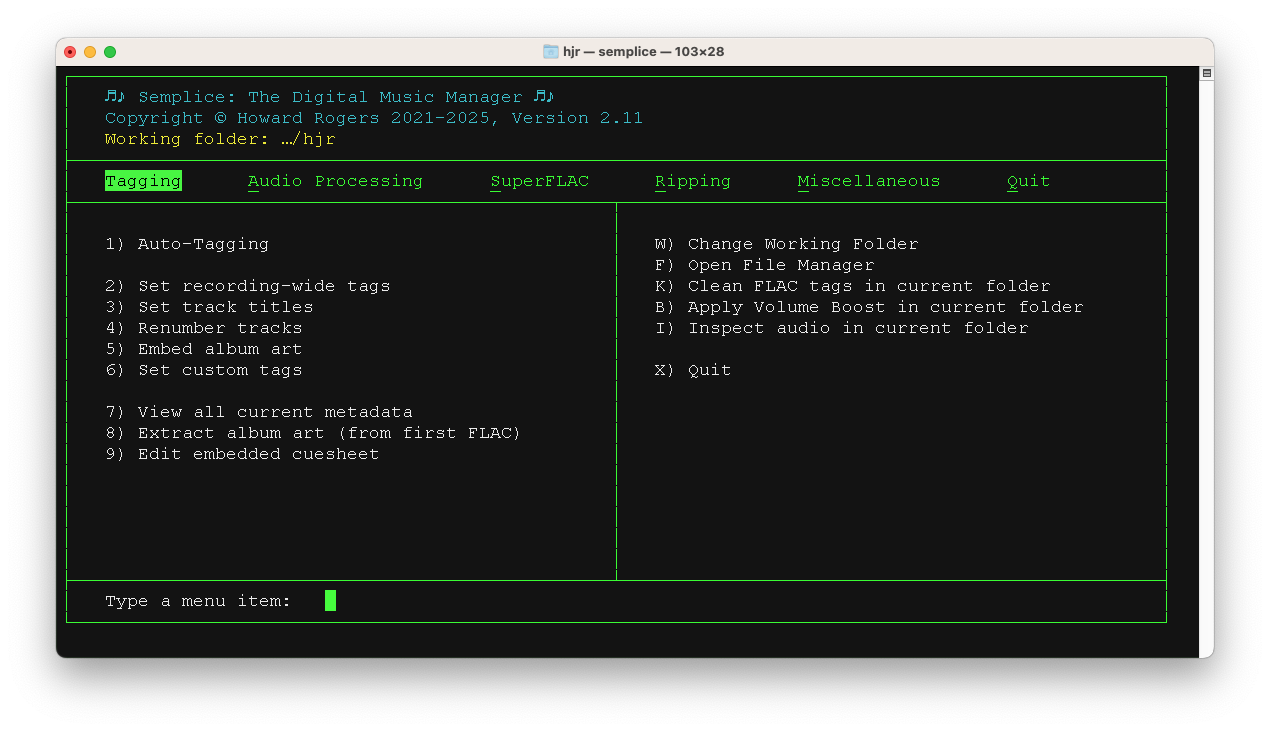1270x732 pixels.
Task: Open the Tagging menu
Action: (143, 181)
